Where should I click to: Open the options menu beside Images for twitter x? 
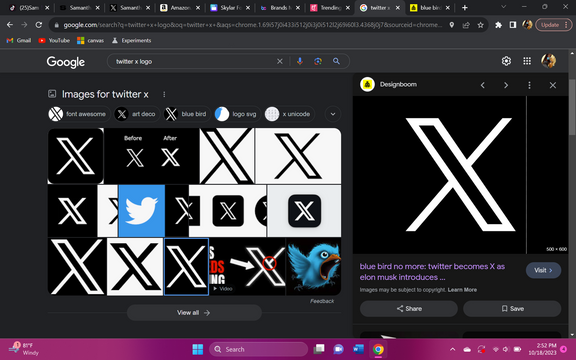[x=164, y=94]
